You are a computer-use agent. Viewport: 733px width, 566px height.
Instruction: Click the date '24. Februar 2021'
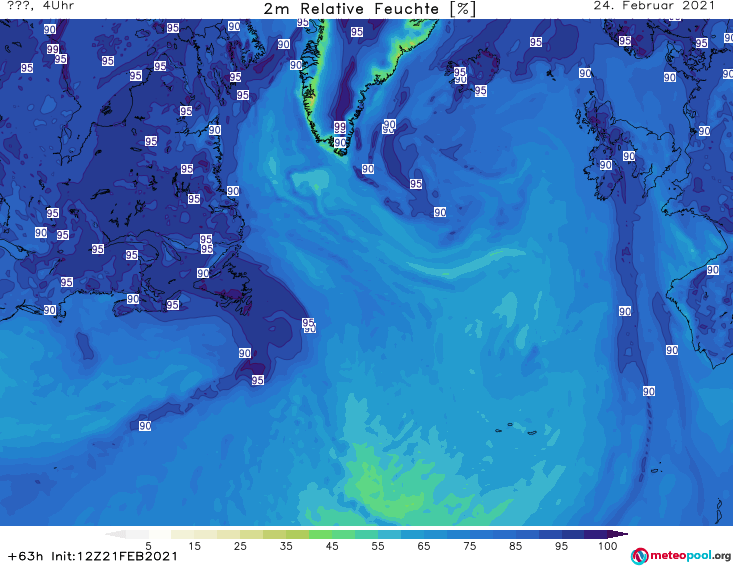click(654, 6)
